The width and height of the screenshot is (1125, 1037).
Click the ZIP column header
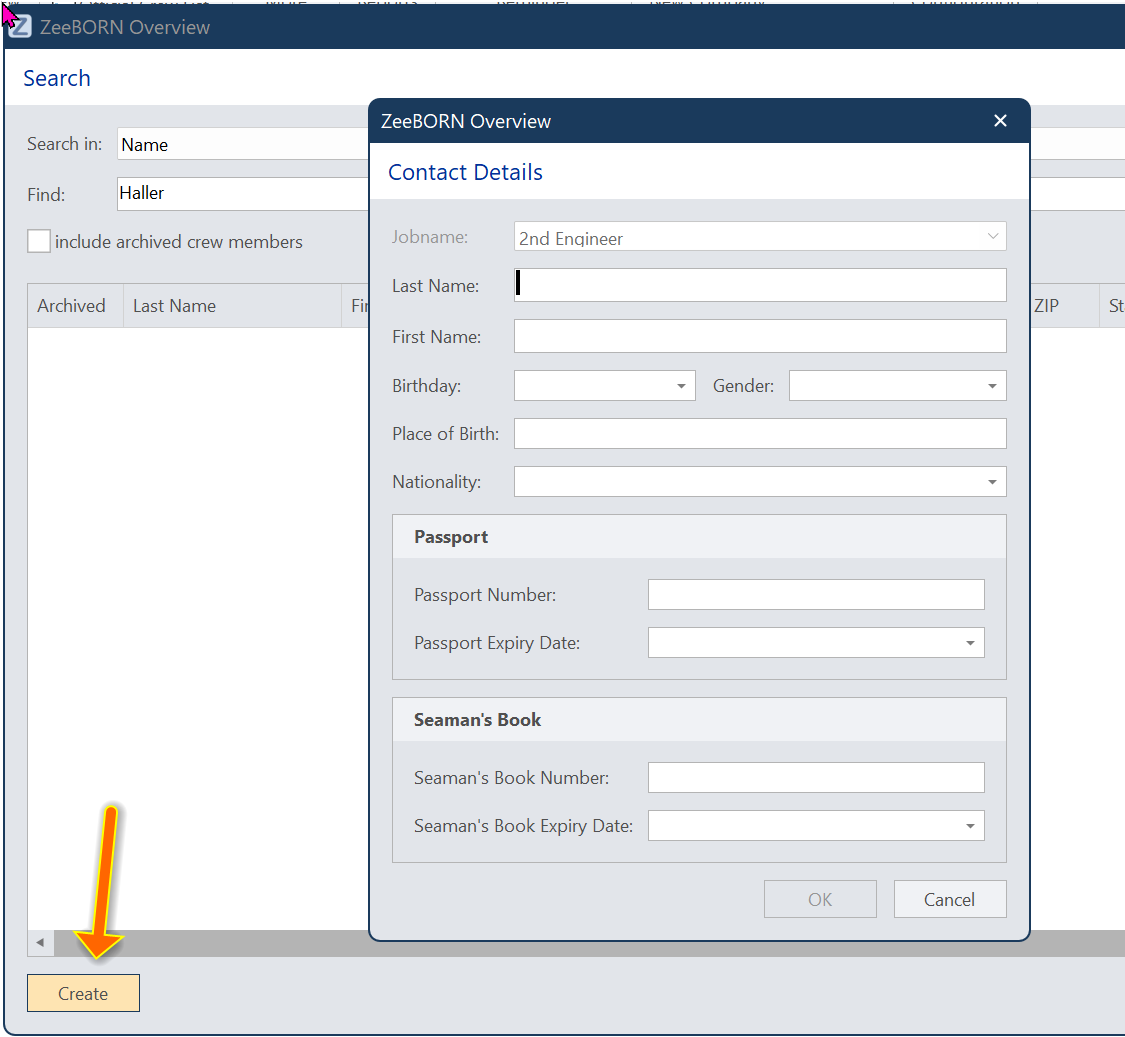tap(1064, 306)
